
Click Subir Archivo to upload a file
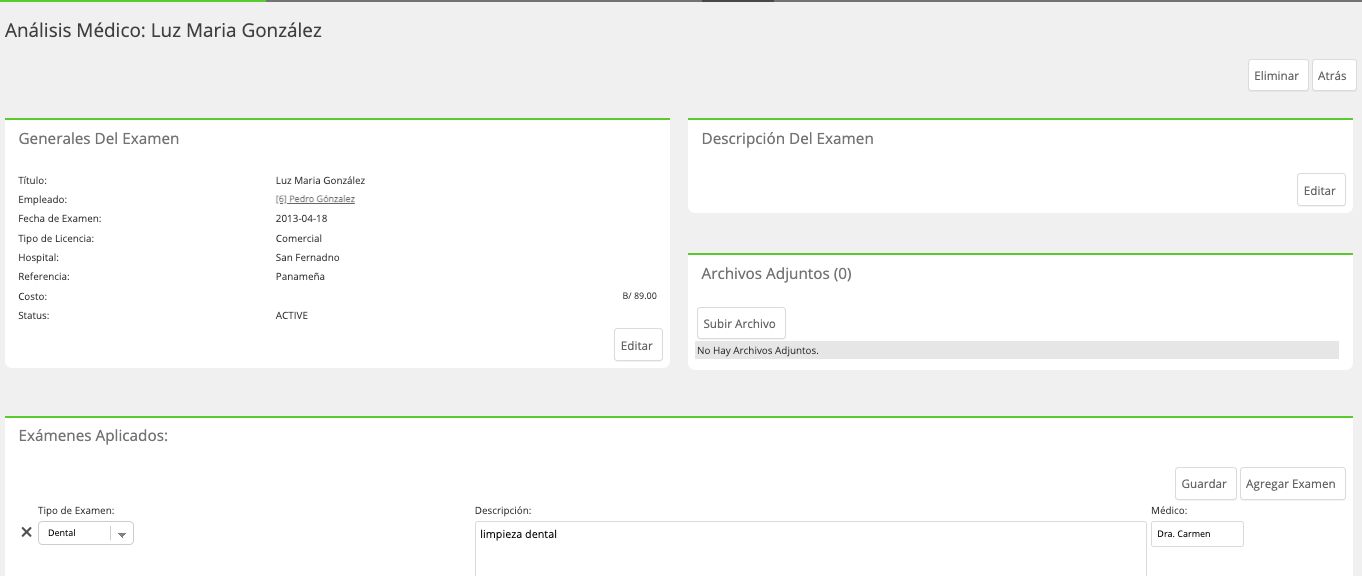[x=741, y=323]
